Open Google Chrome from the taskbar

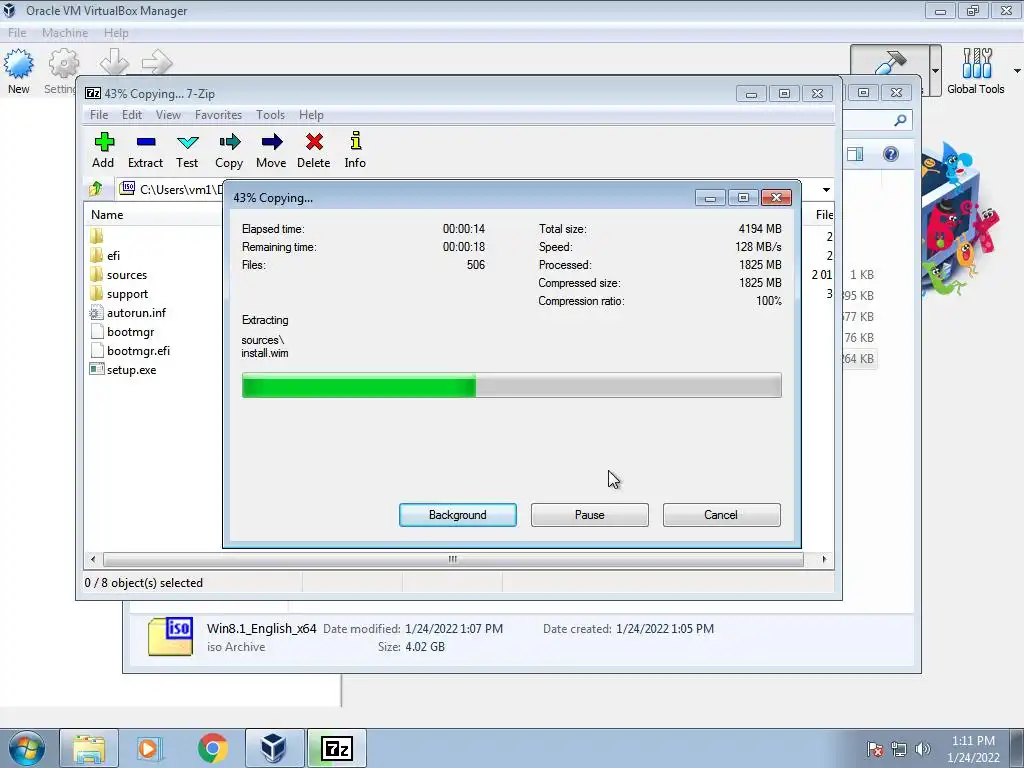(x=212, y=748)
